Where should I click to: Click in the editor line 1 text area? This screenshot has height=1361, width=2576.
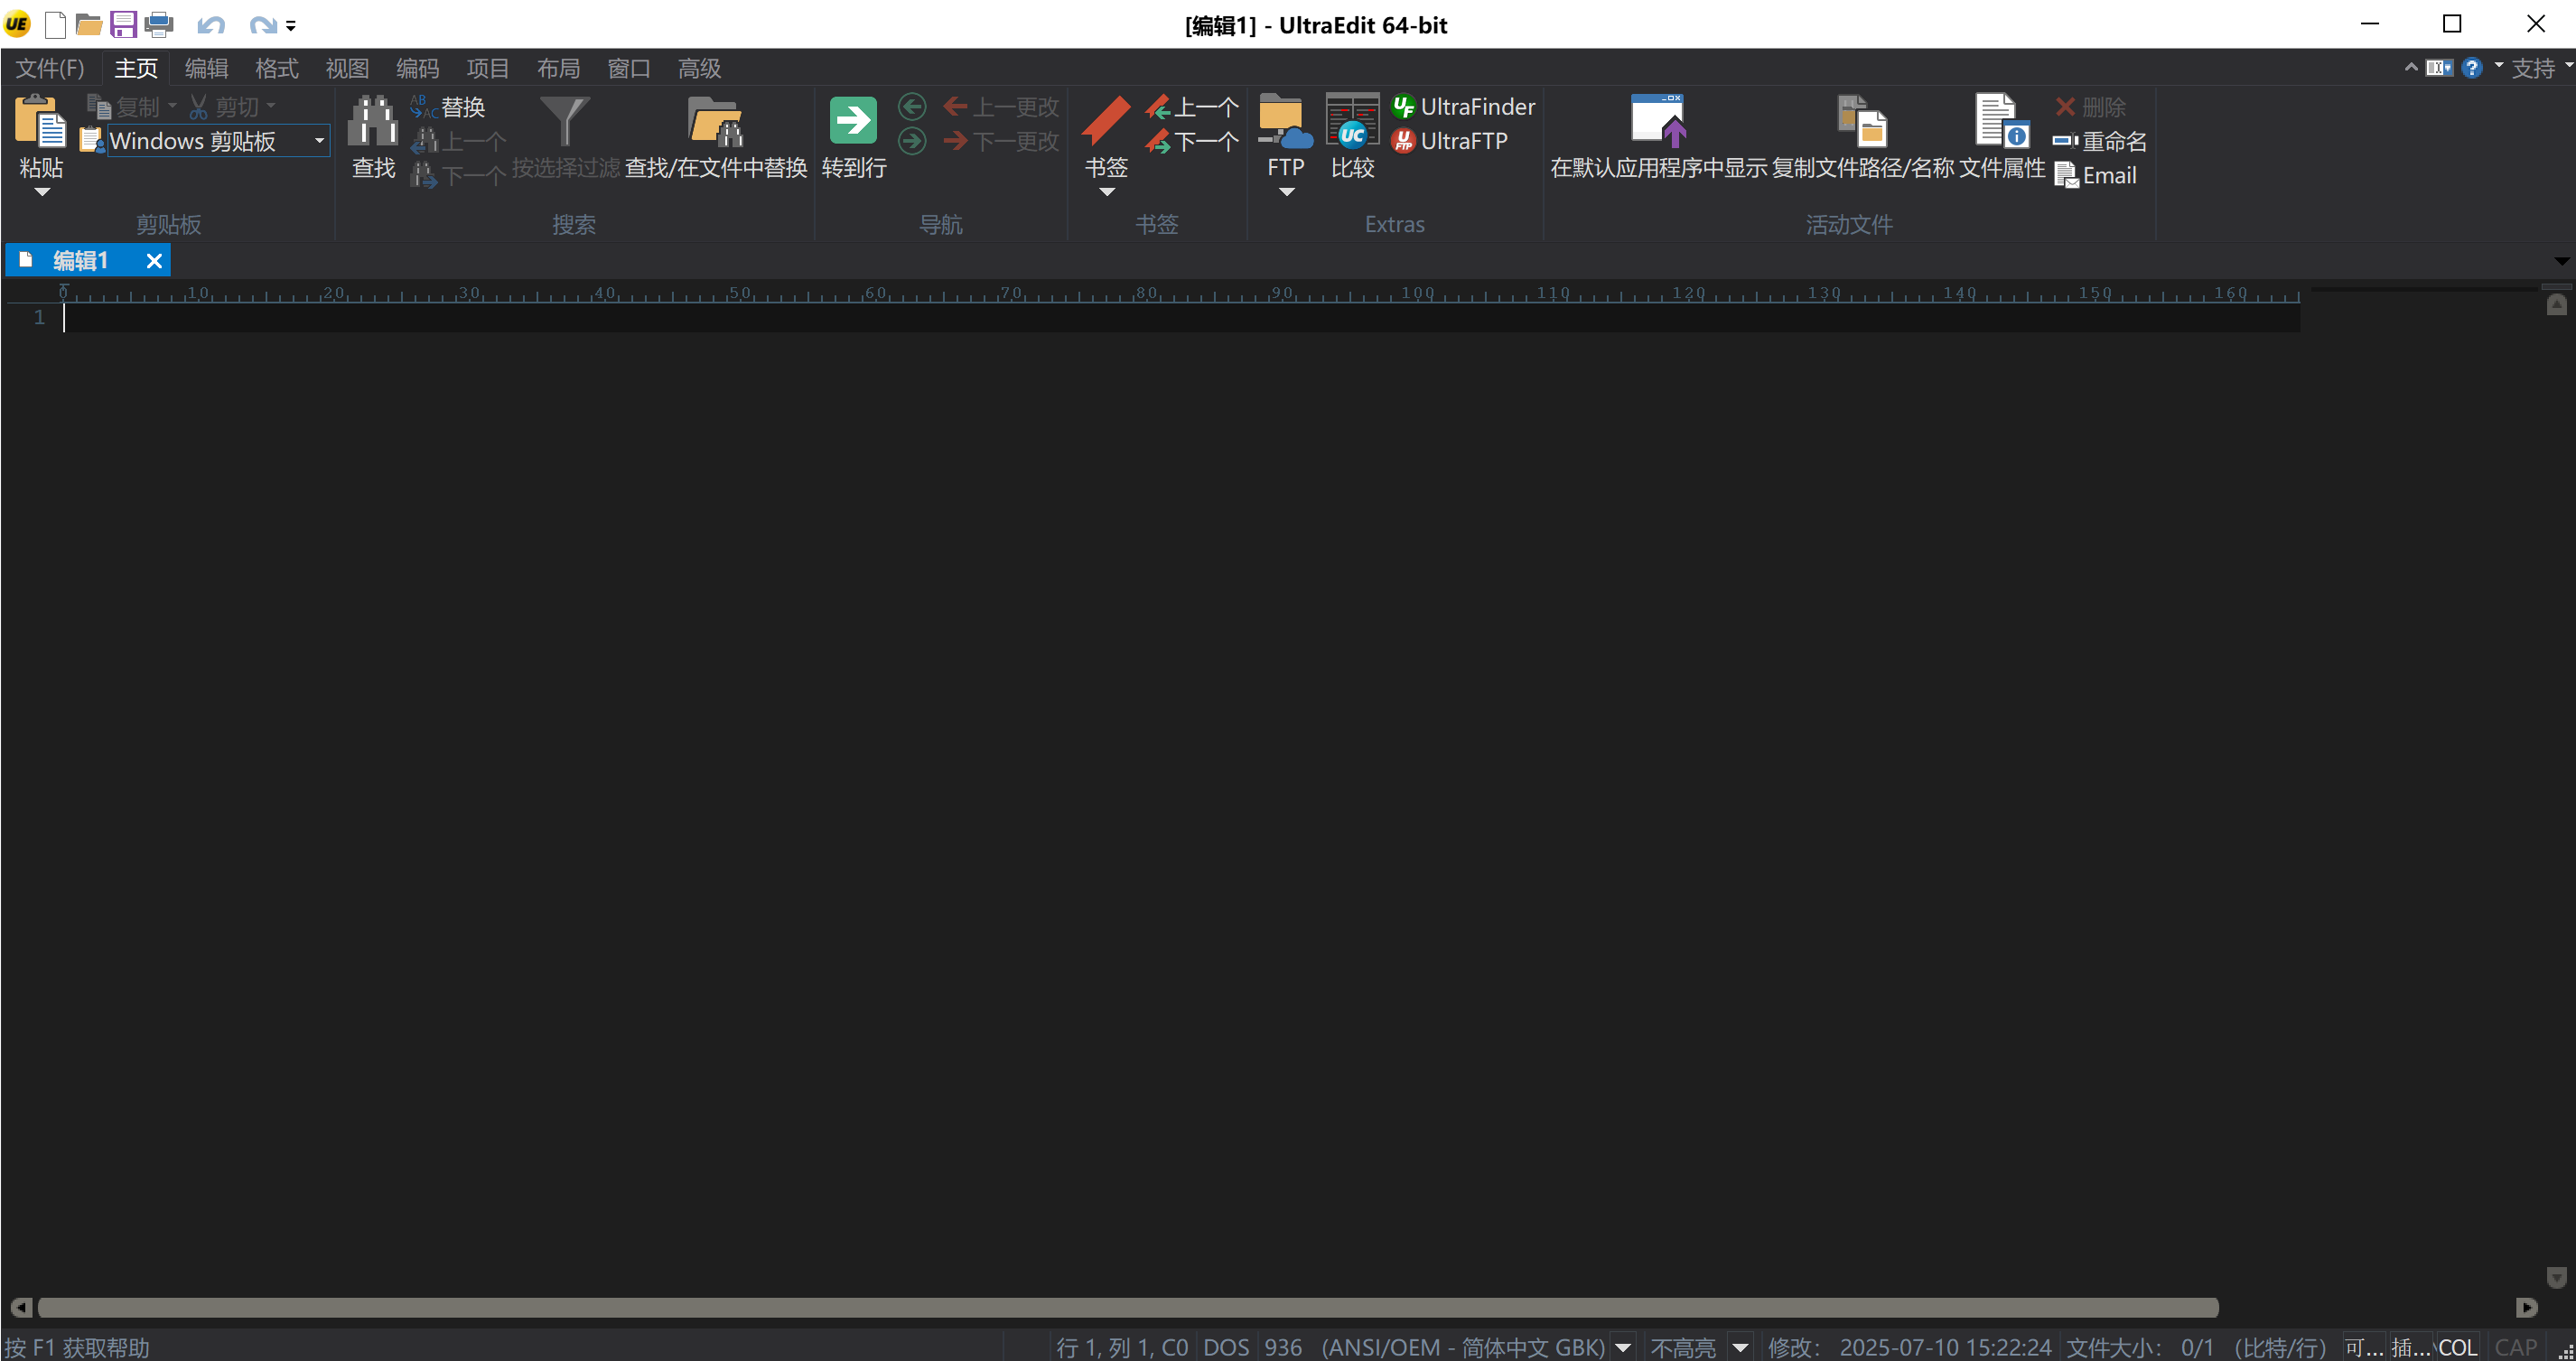point(1181,318)
